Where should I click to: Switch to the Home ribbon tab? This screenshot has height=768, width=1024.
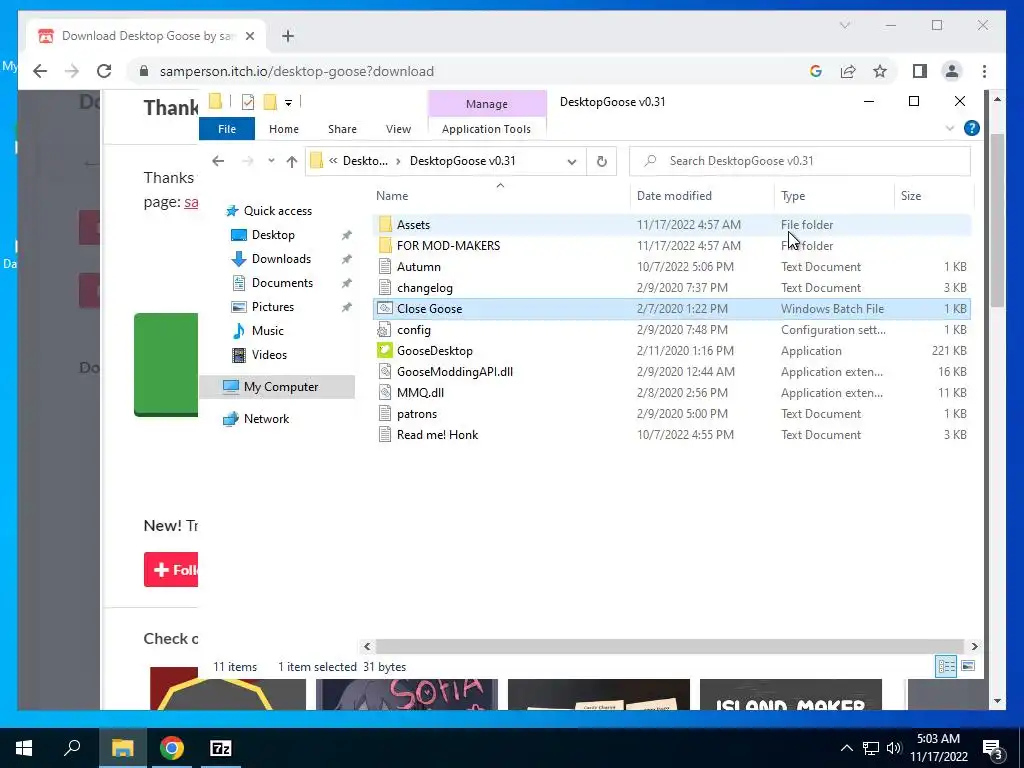coord(283,129)
